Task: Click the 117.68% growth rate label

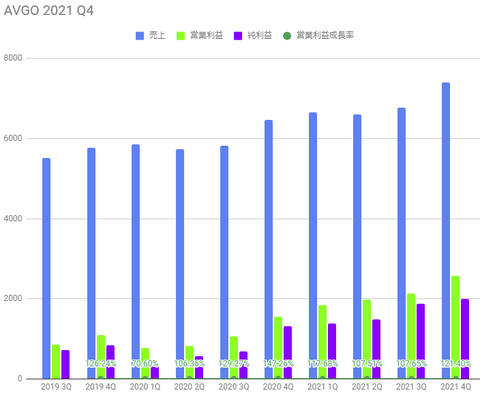Action: pos(322,363)
